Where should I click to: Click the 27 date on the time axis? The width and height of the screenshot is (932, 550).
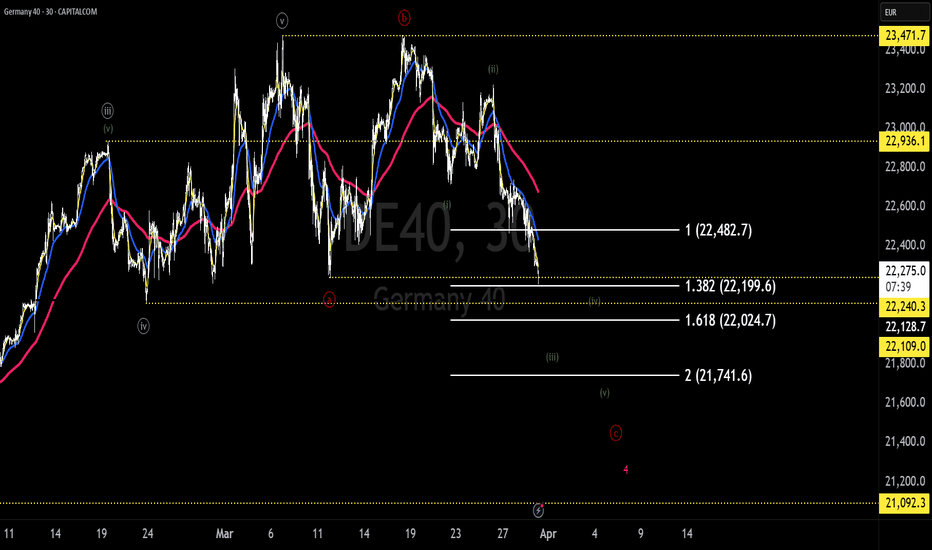[x=502, y=534]
